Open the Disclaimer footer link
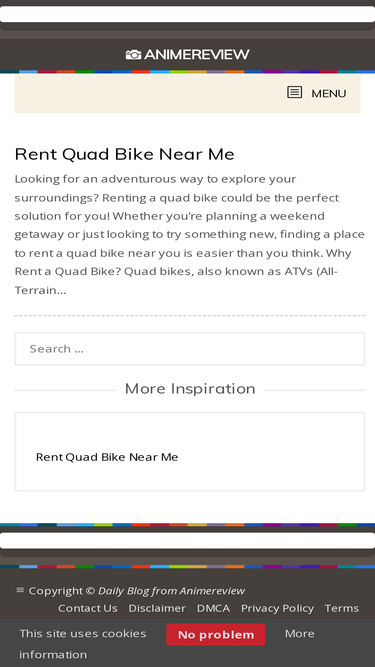The width and height of the screenshot is (375, 667). click(157, 608)
